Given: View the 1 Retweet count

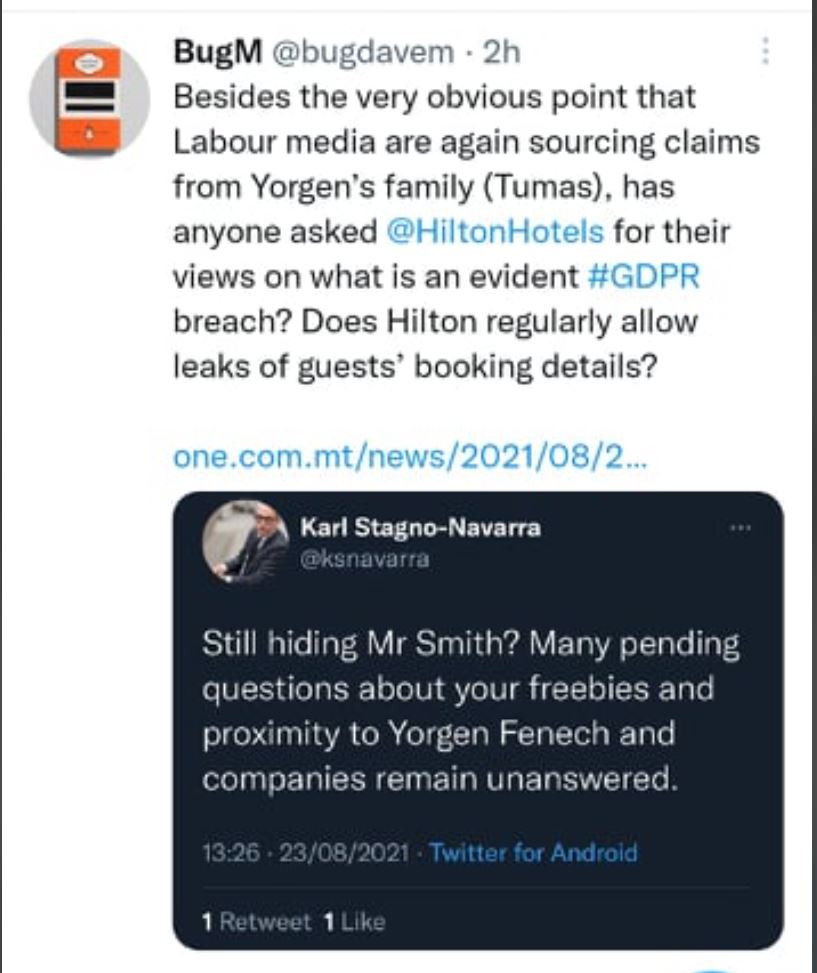Looking at the screenshot, I should 255,921.
